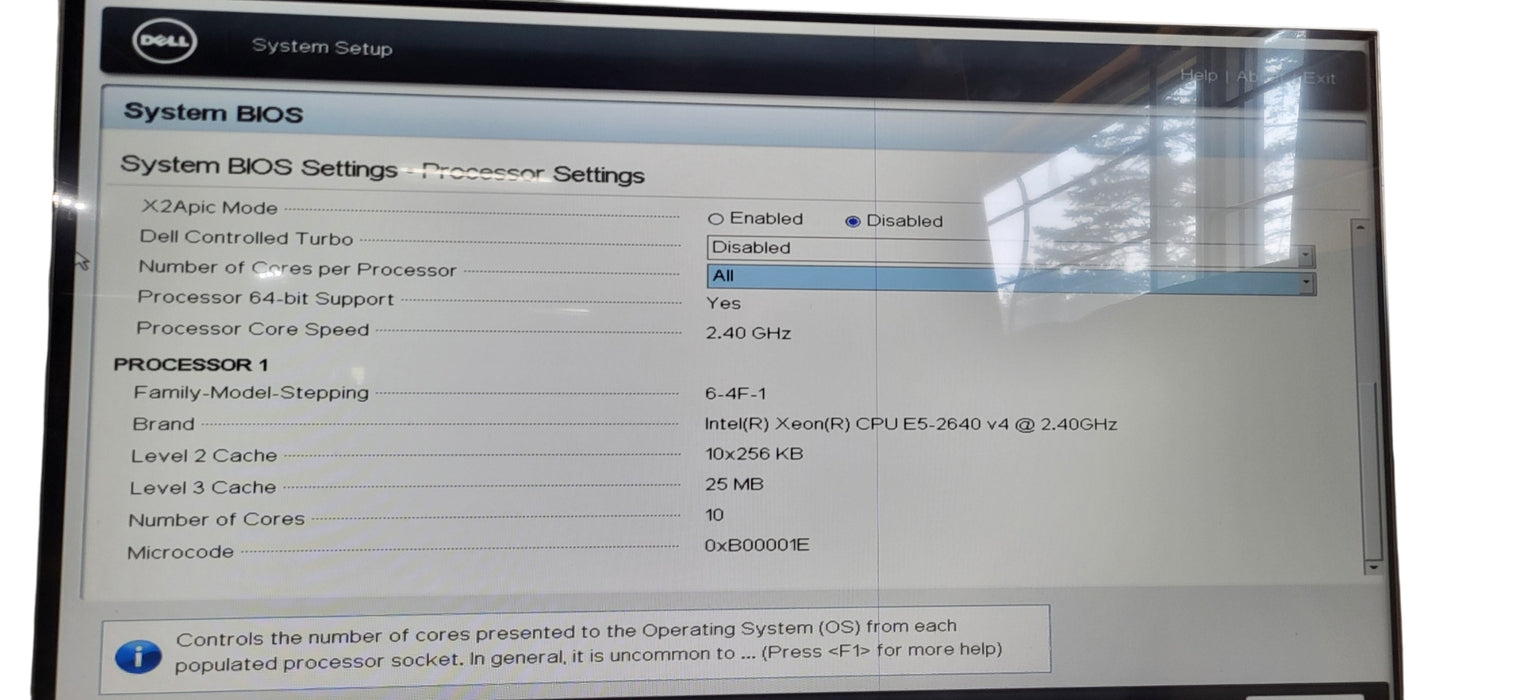The height and width of the screenshot is (700, 1515).
Task: Click the Processor Core Speed label
Action: click(x=252, y=329)
